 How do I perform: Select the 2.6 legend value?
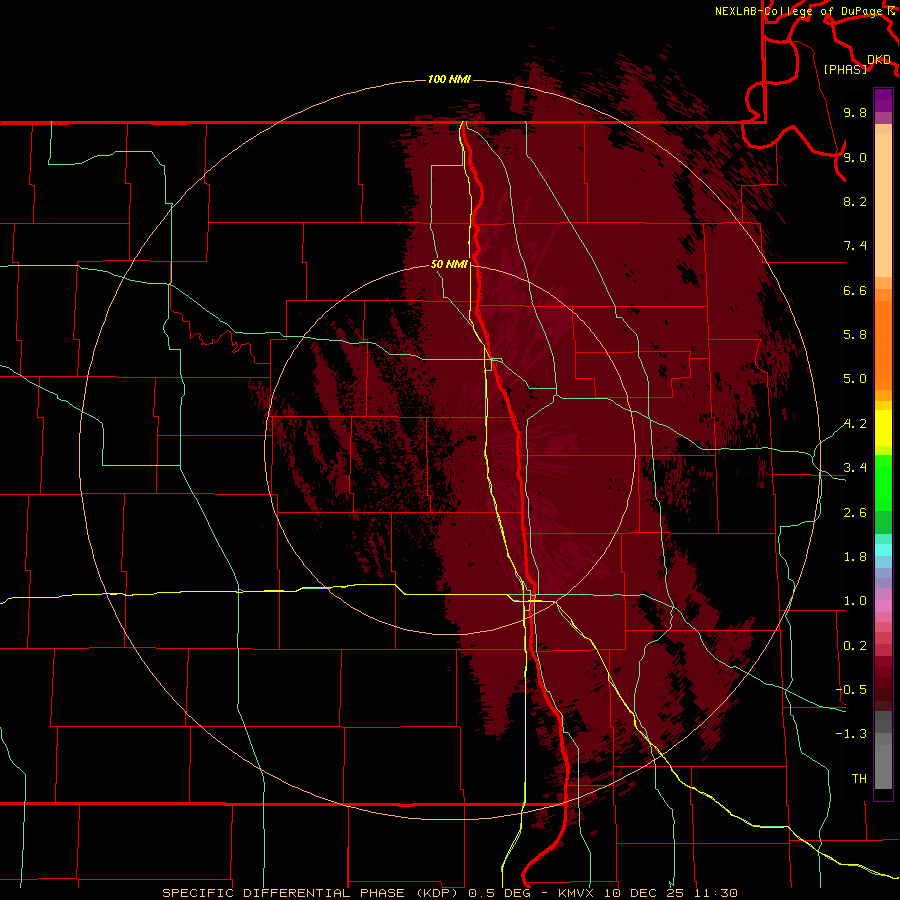click(x=855, y=513)
